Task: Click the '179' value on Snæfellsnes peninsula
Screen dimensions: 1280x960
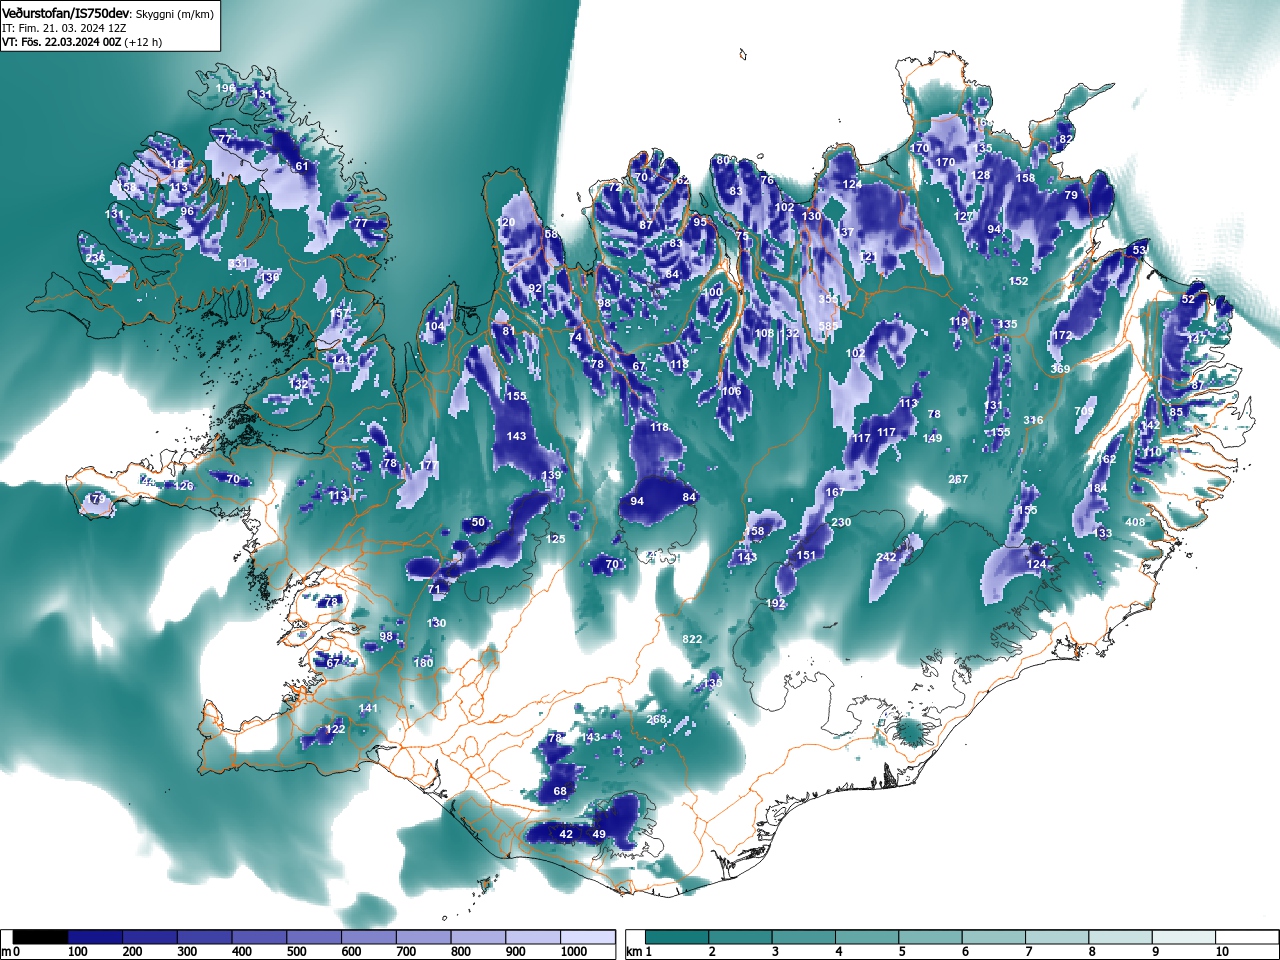Action: tap(95, 498)
